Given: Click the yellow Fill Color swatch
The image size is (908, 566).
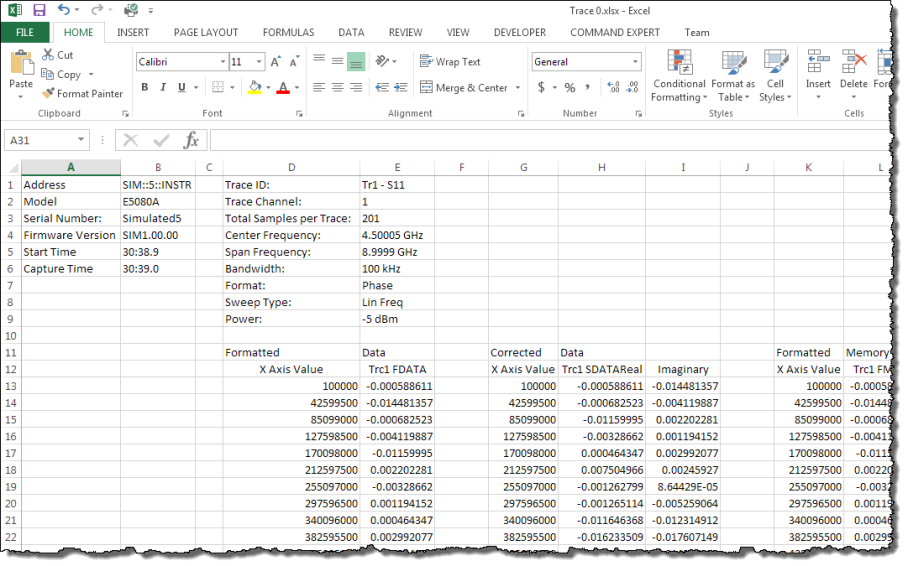Looking at the screenshot, I should [255, 88].
